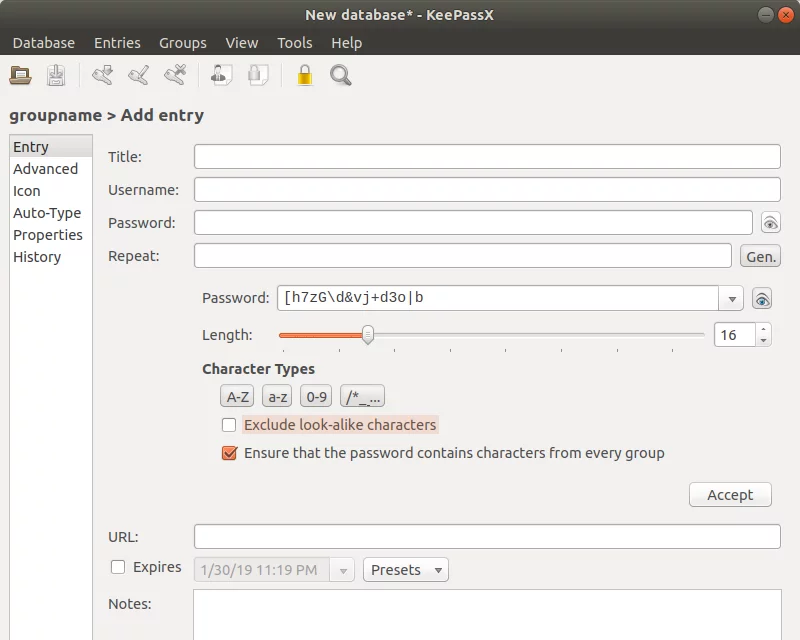The width and height of the screenshot is (800, 640).
Task: Open the Help menu
Action: (346, 43)
